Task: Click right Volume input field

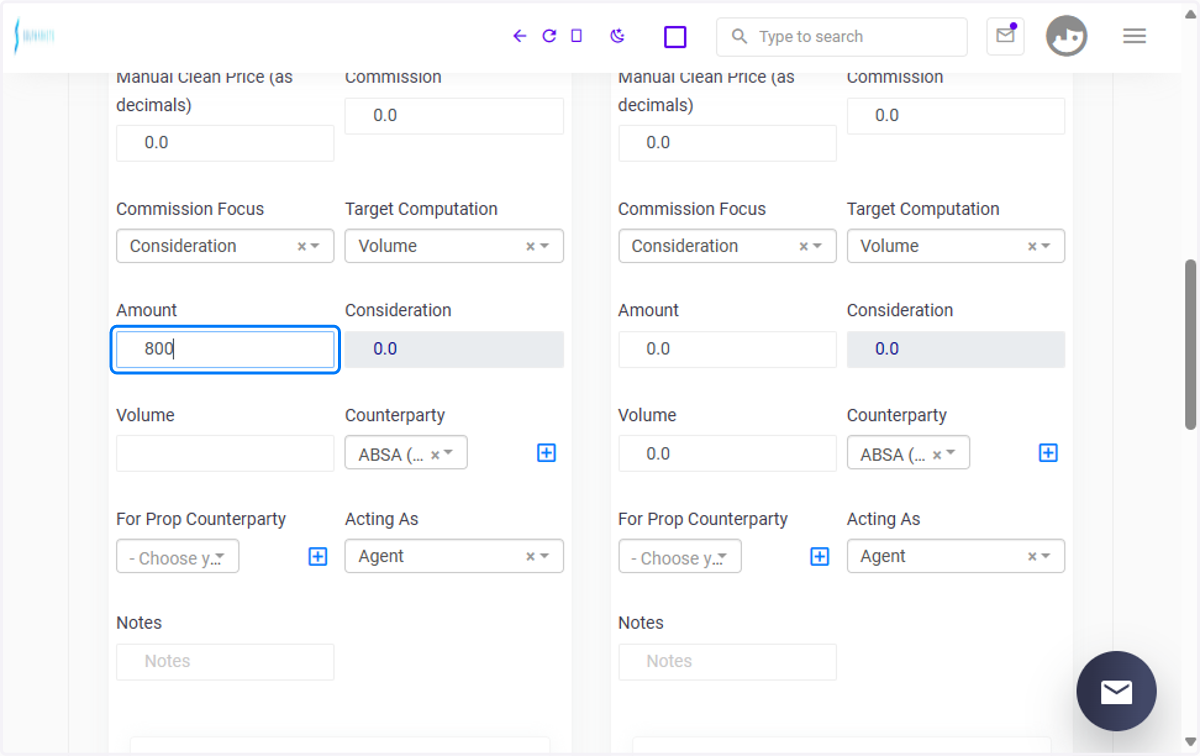Action: point(727,453)
